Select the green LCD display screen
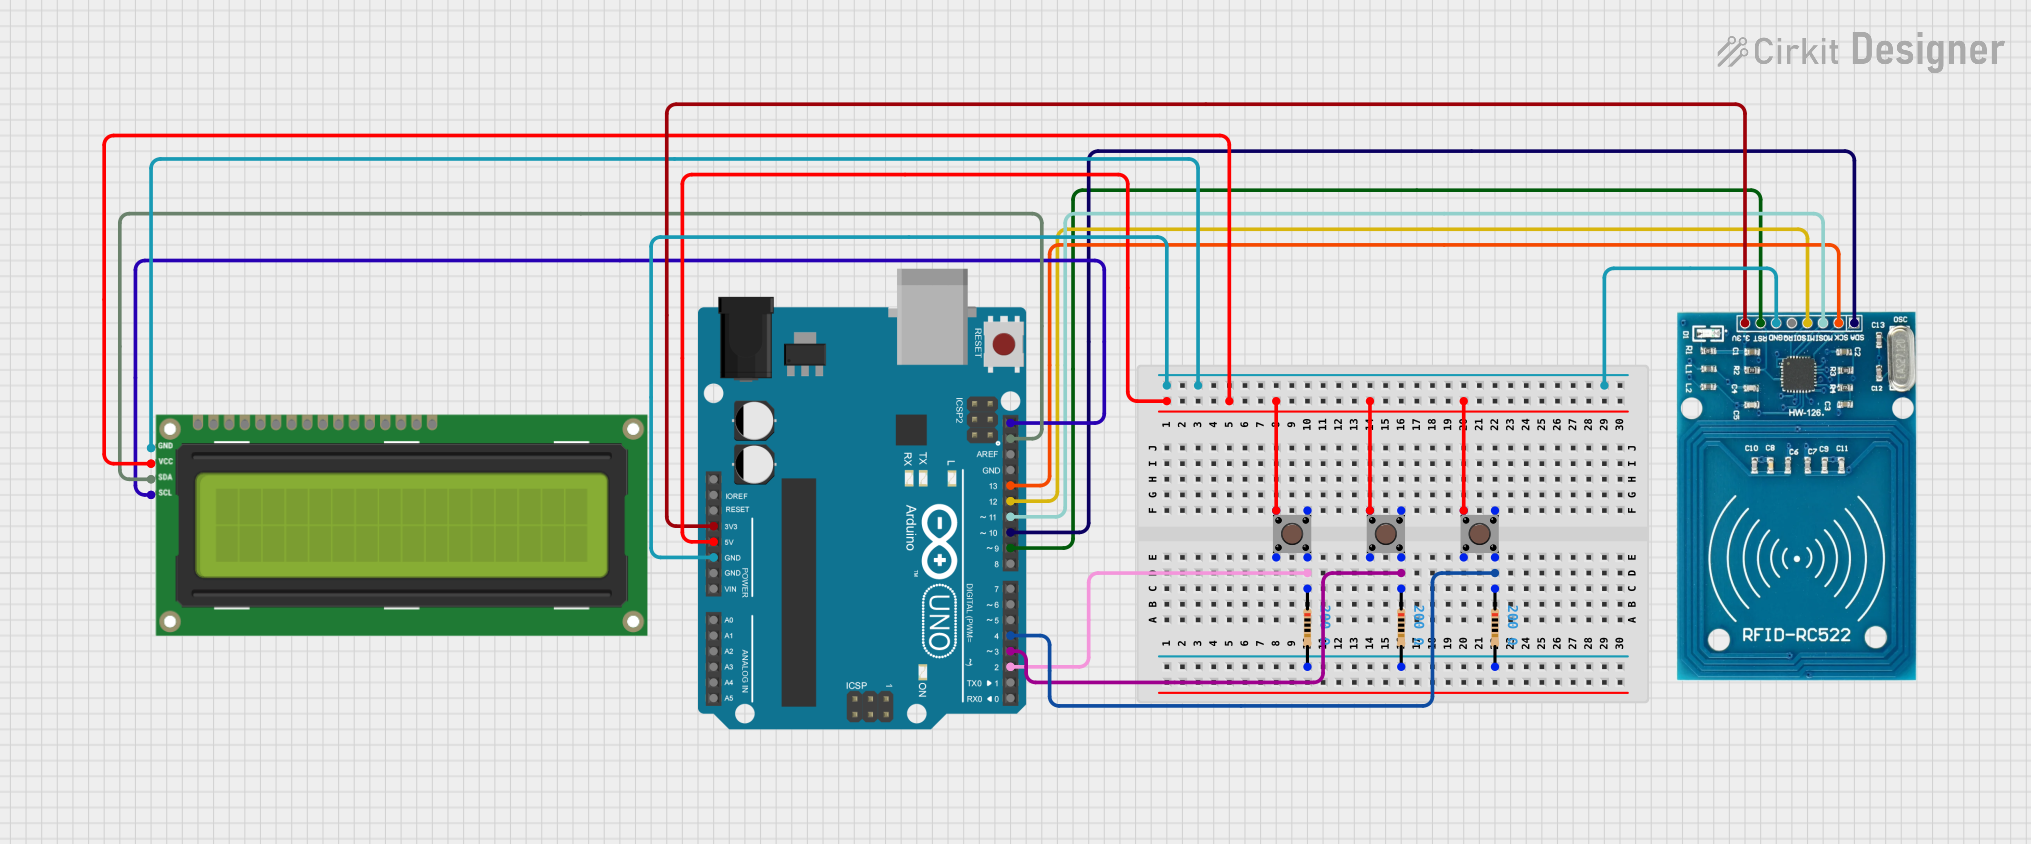The image size is (2031, 844). (402, 525)
